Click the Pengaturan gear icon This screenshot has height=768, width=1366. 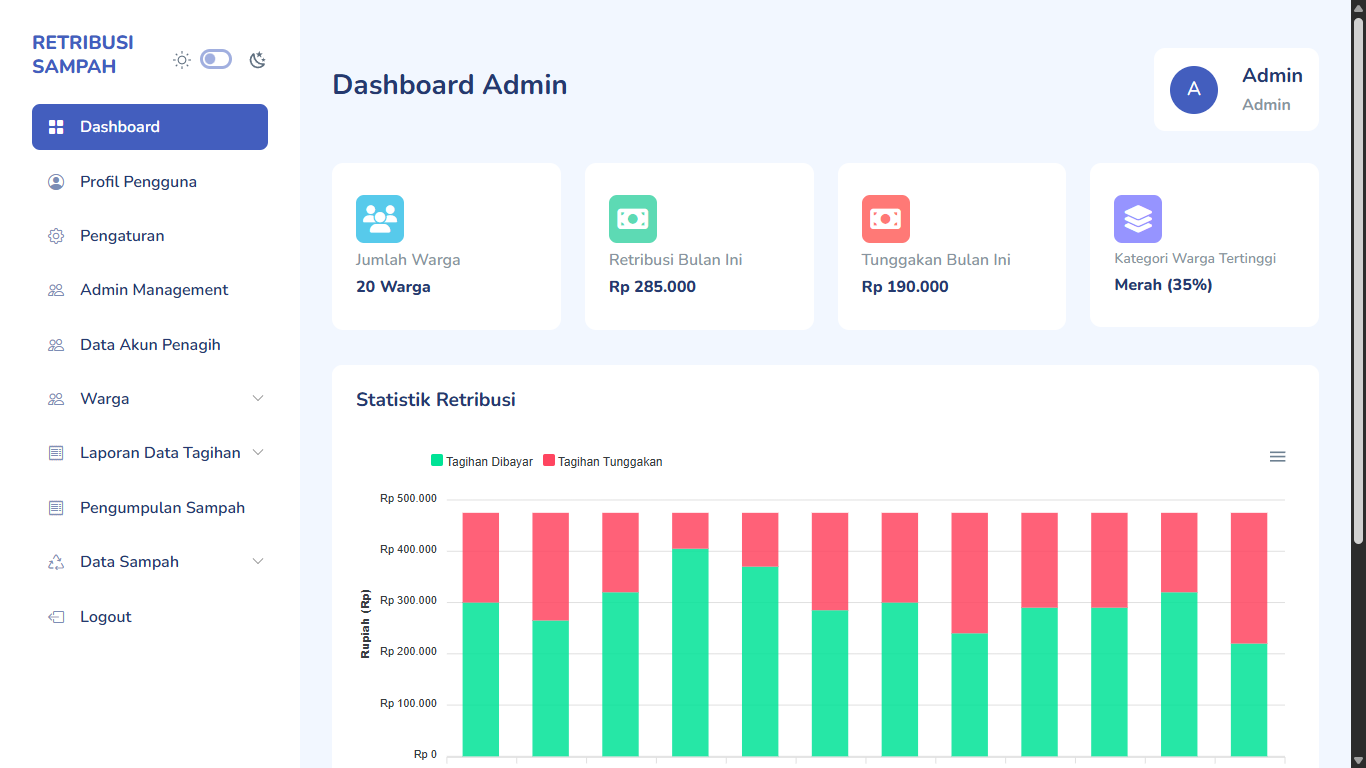[56, 236]
